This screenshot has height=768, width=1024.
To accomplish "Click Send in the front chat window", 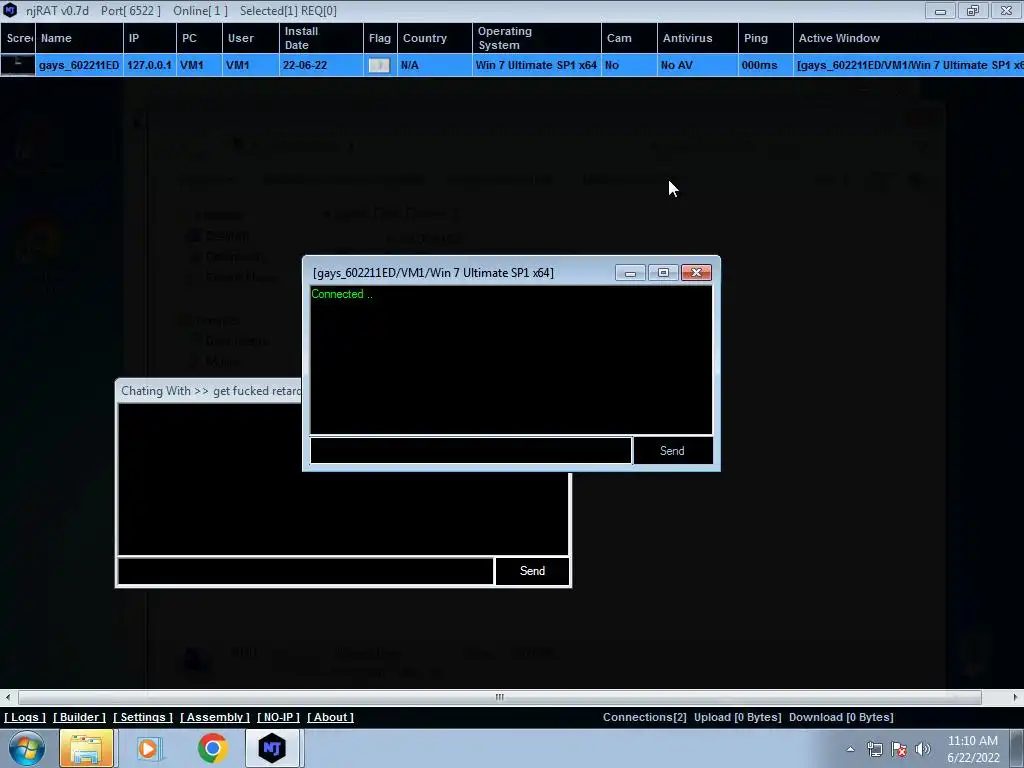I will [x=672, y=451].
